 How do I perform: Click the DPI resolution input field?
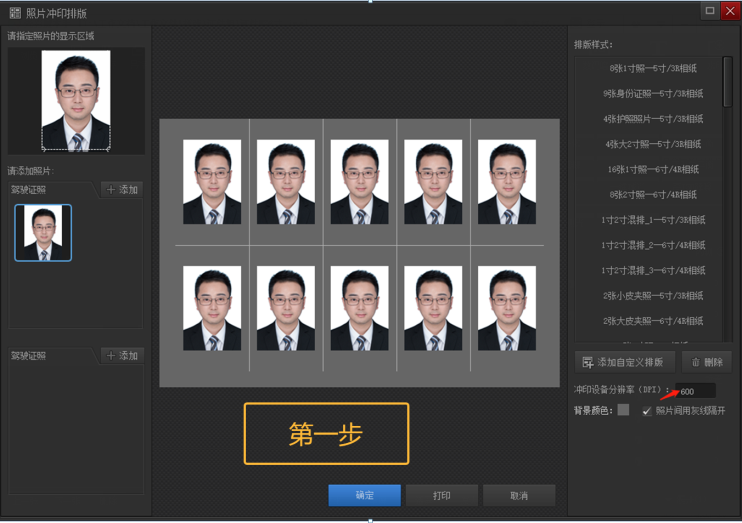coord(696,391)
